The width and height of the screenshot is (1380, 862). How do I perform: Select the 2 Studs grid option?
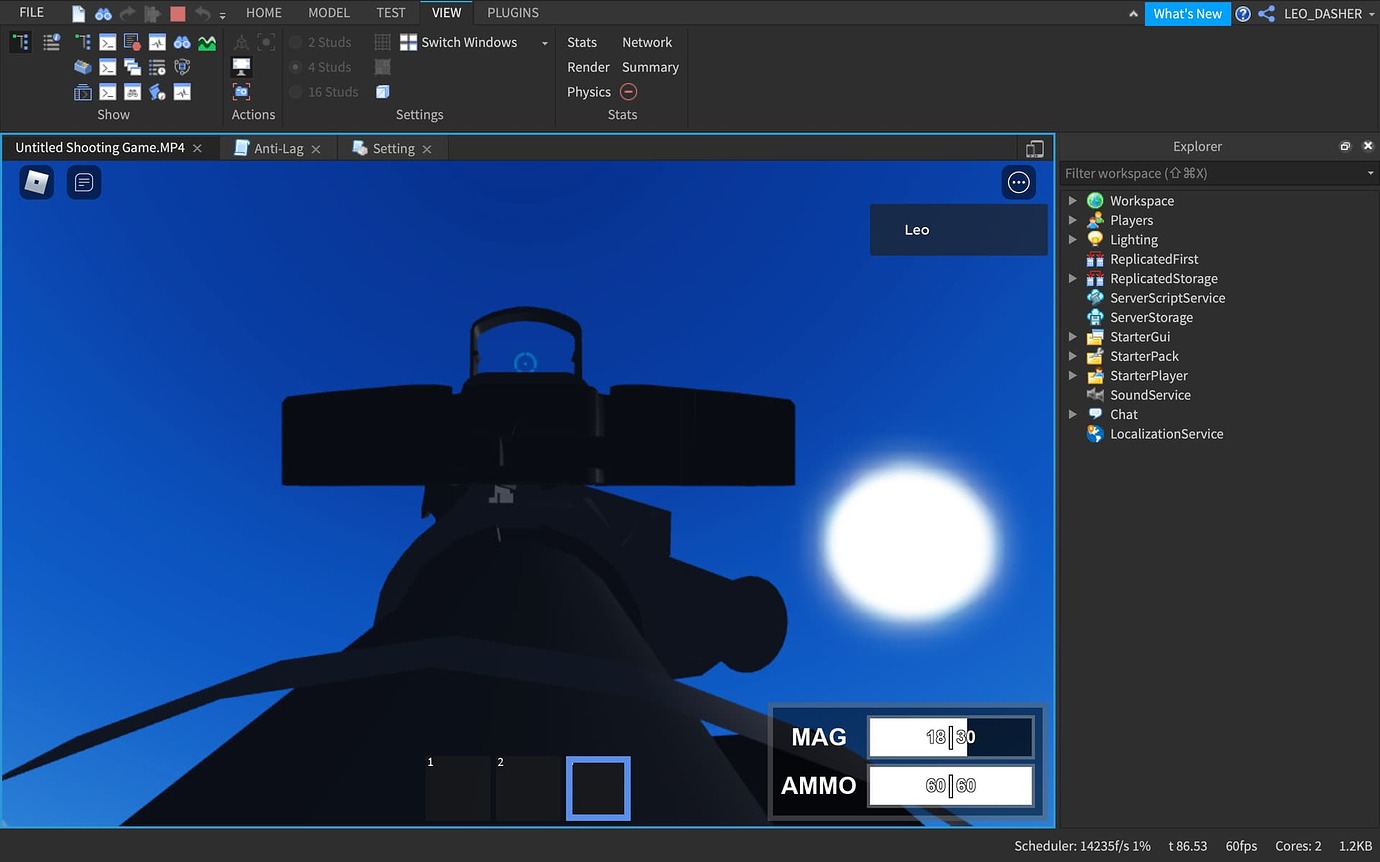click(296, 41)
